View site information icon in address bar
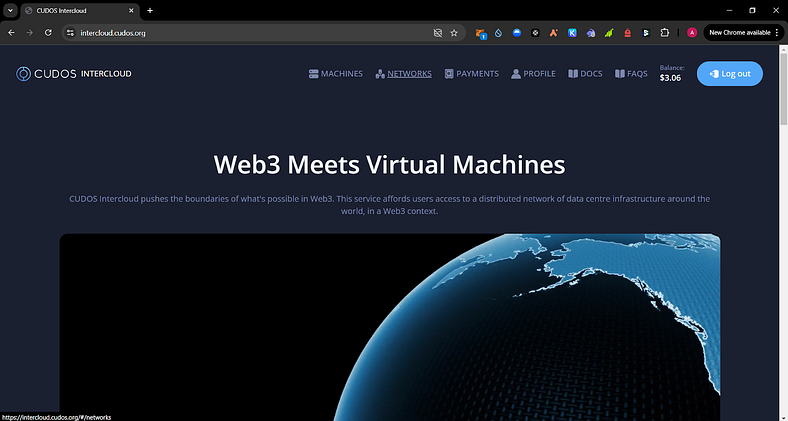The image size is (788, 421). [x=70, y=33]
